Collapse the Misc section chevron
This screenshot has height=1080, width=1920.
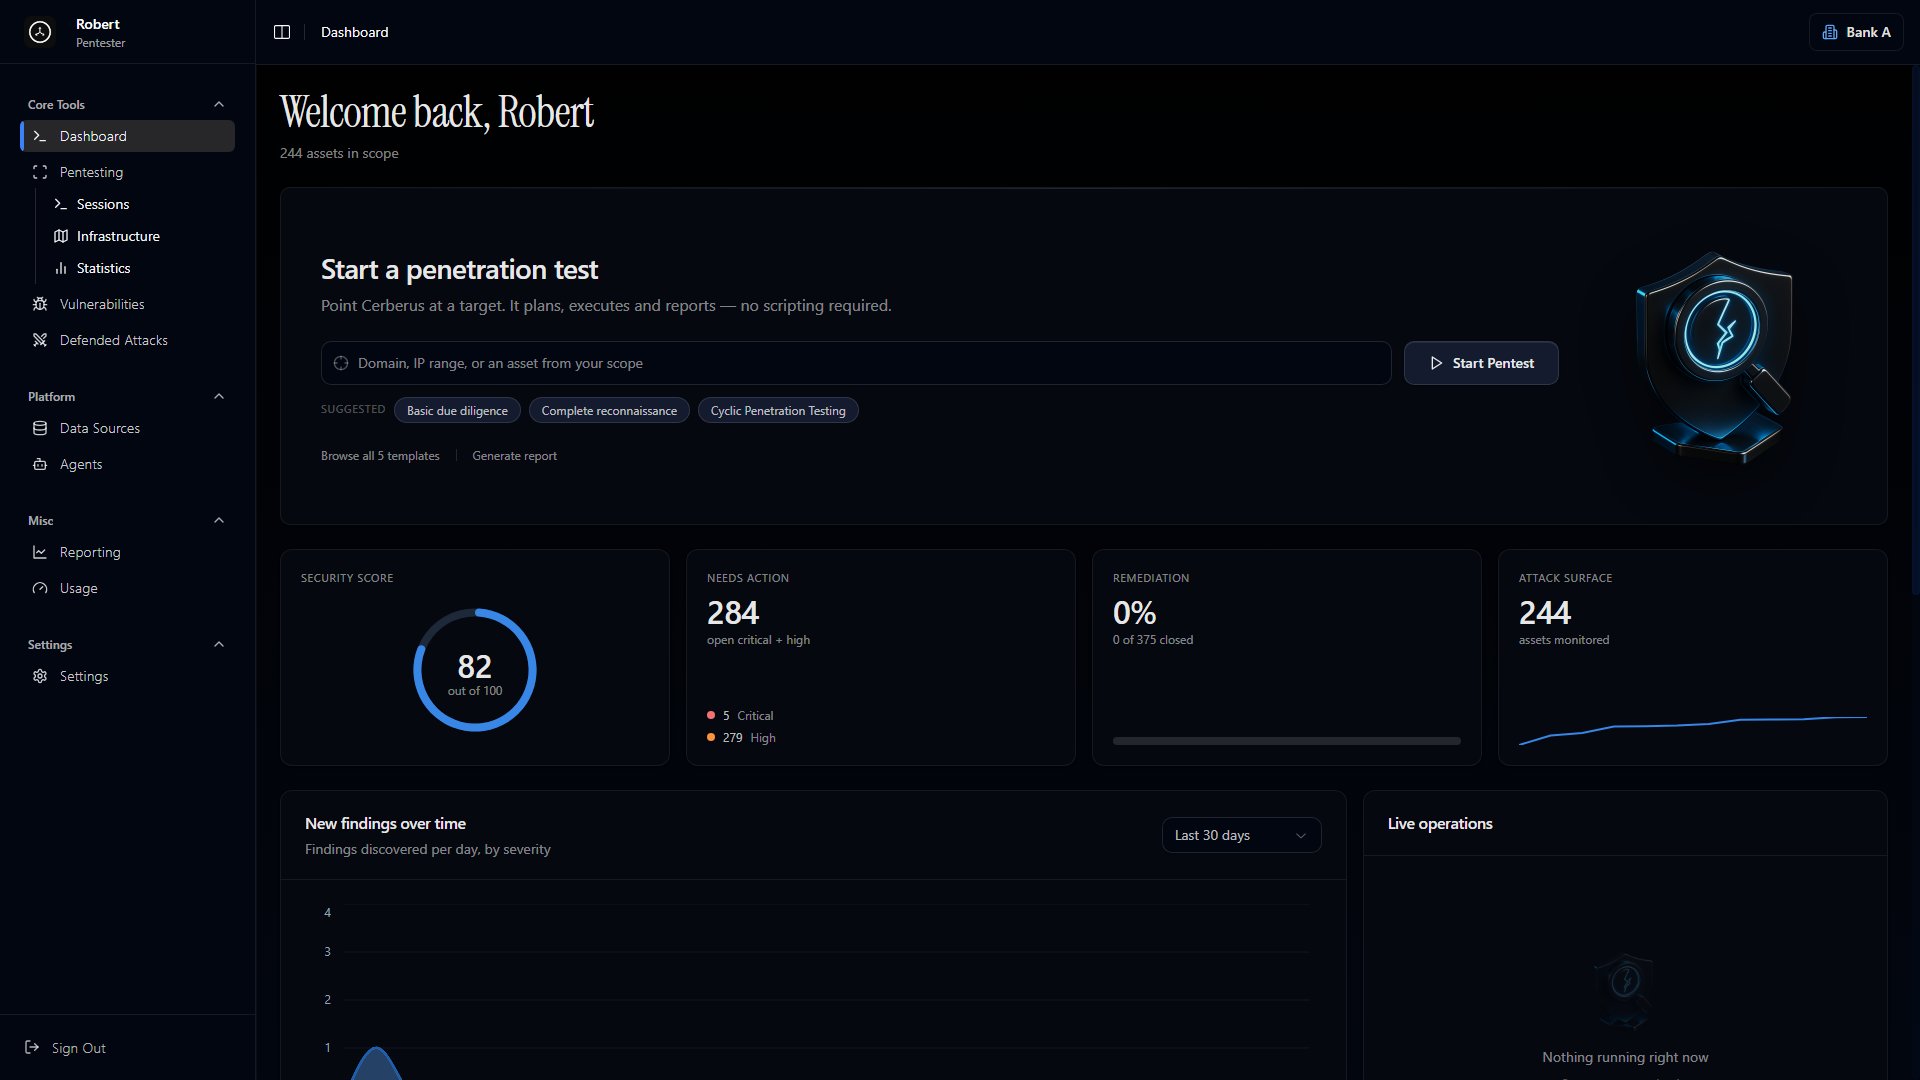[219, 520]
